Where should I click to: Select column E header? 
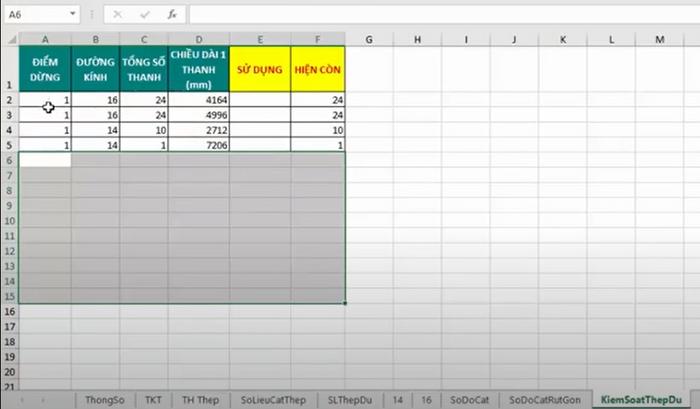pos(260,38)
